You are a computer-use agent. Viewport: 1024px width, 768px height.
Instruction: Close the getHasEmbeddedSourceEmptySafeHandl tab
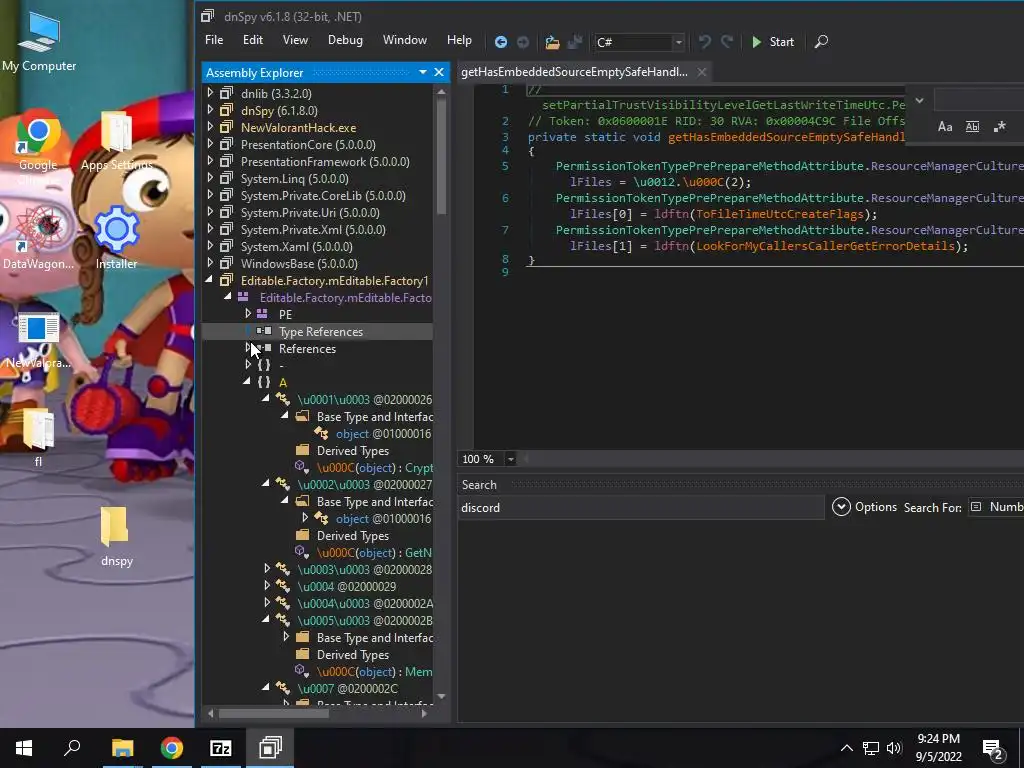[701, 72]
